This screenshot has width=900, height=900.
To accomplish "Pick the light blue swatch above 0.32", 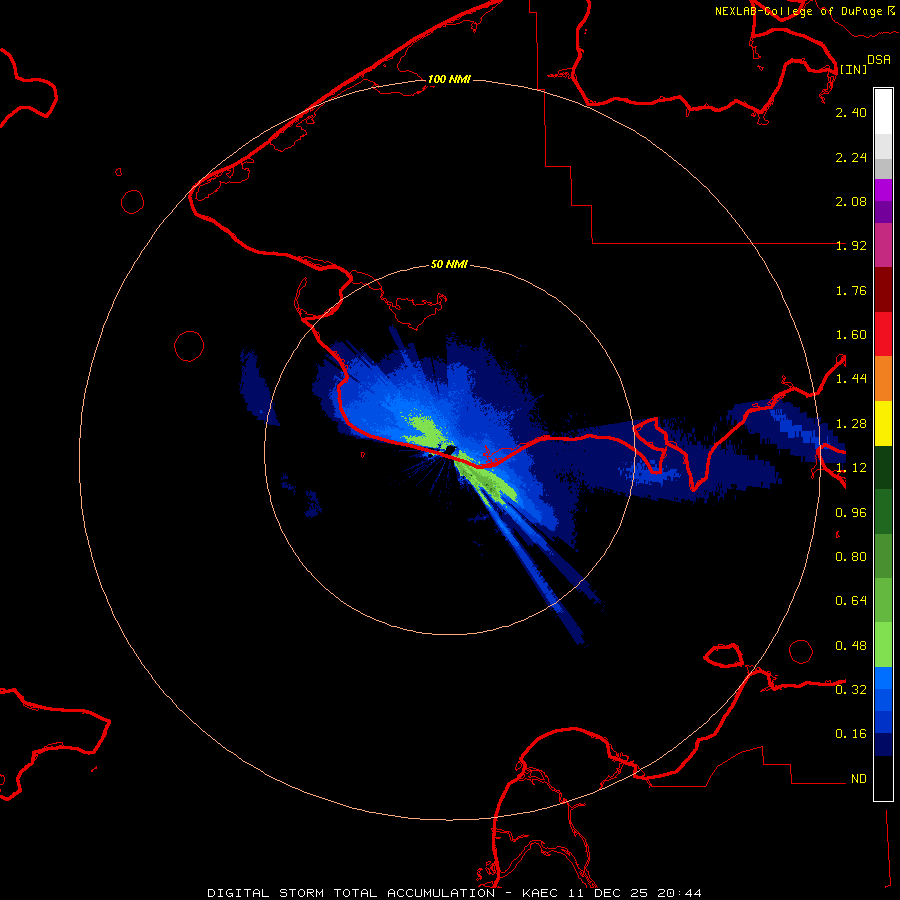I will [x=883, y=678].
